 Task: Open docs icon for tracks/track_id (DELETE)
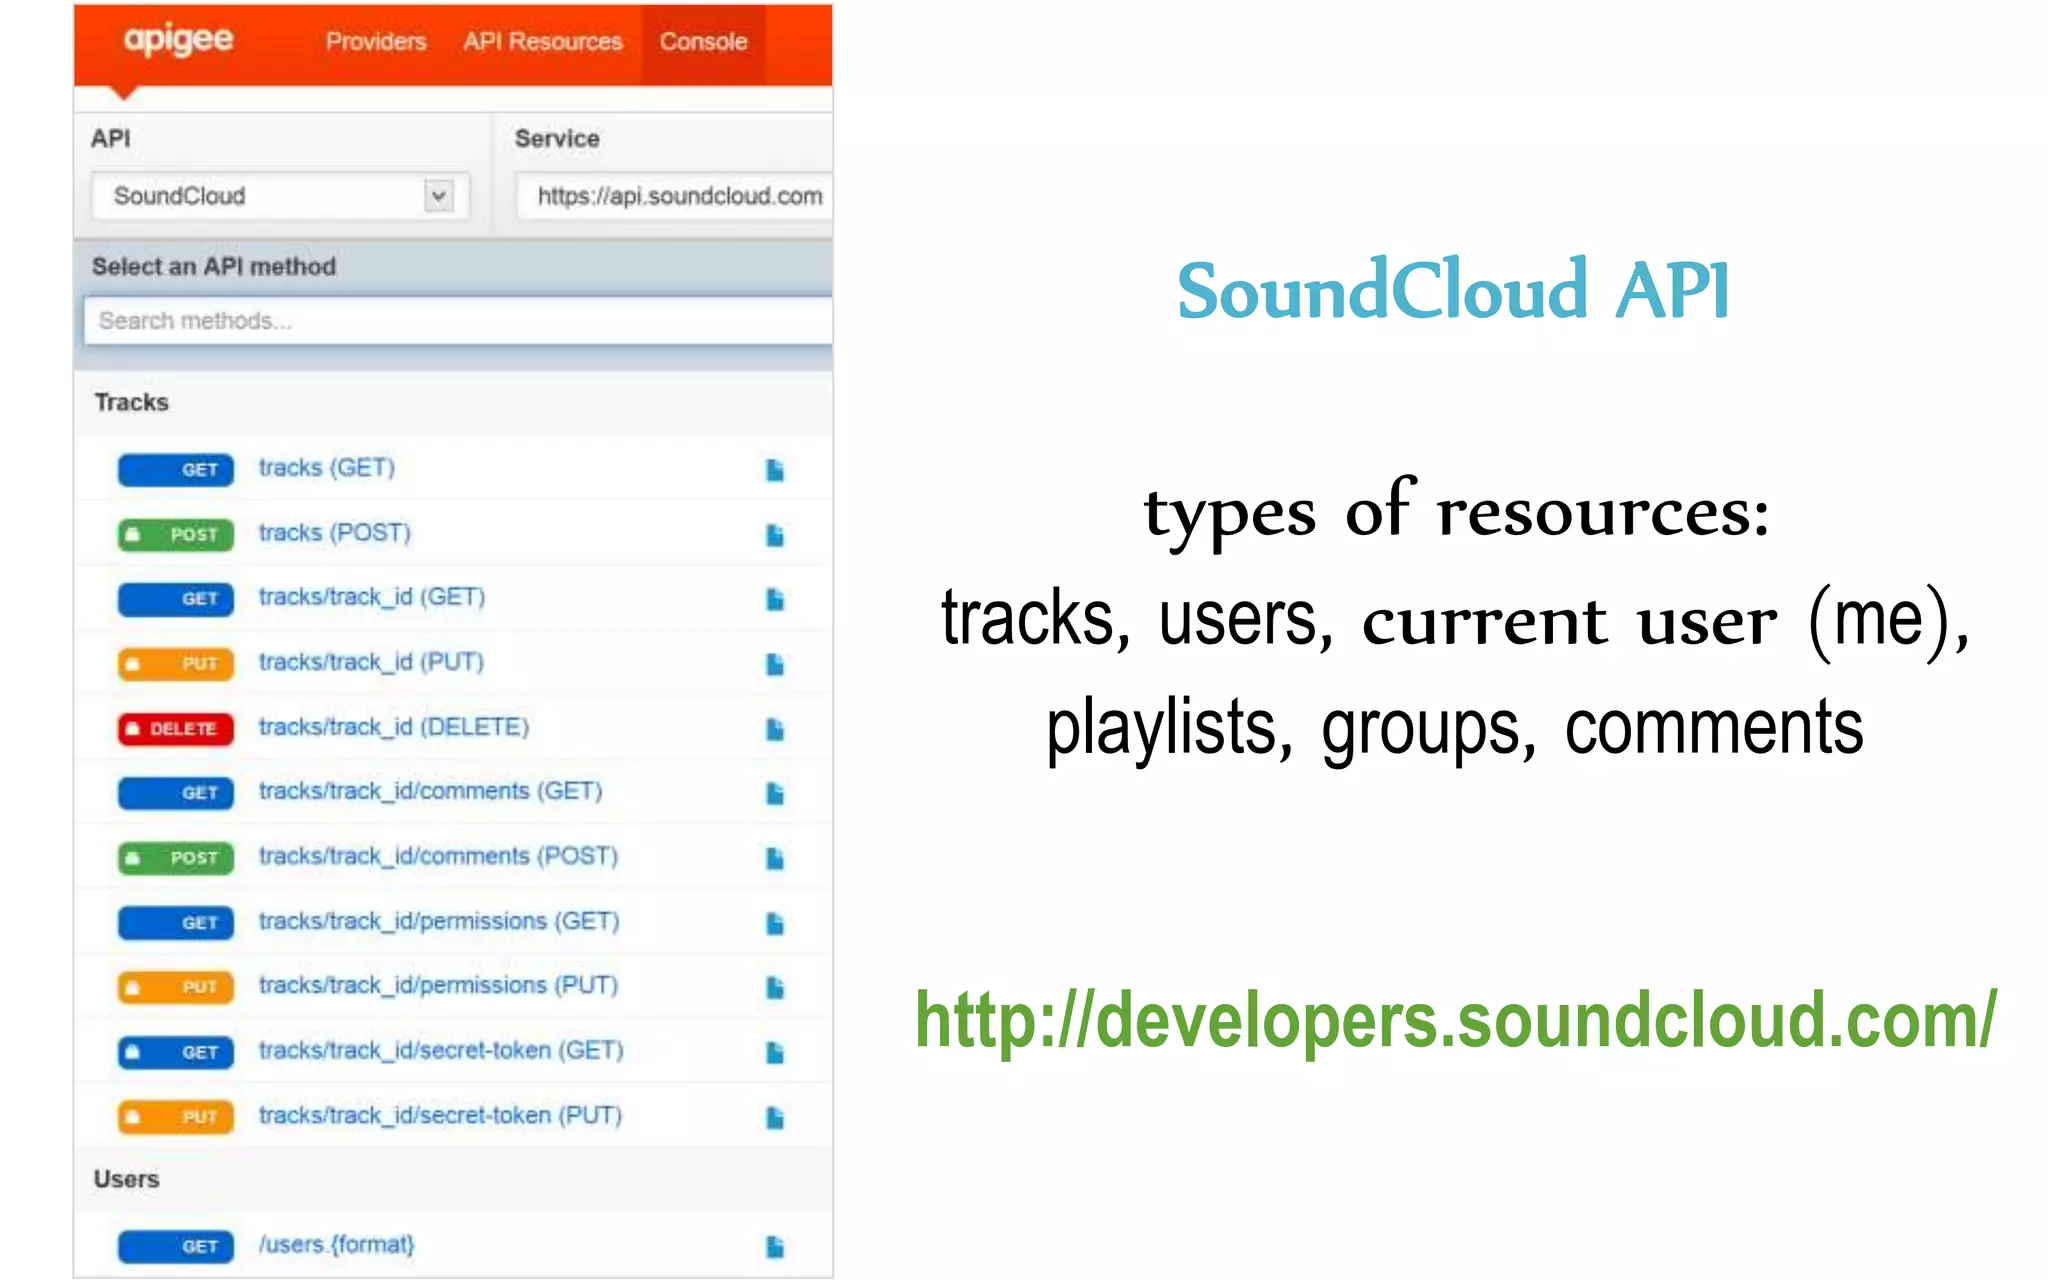click(x=775, y=729)
